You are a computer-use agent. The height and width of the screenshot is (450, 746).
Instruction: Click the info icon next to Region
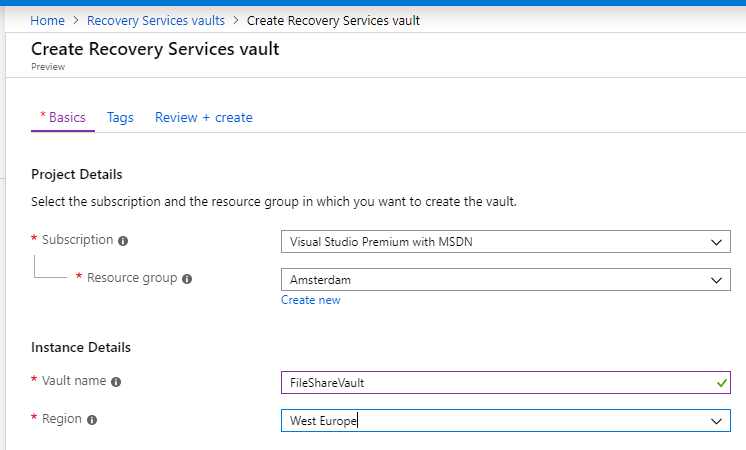click(92, 420)
